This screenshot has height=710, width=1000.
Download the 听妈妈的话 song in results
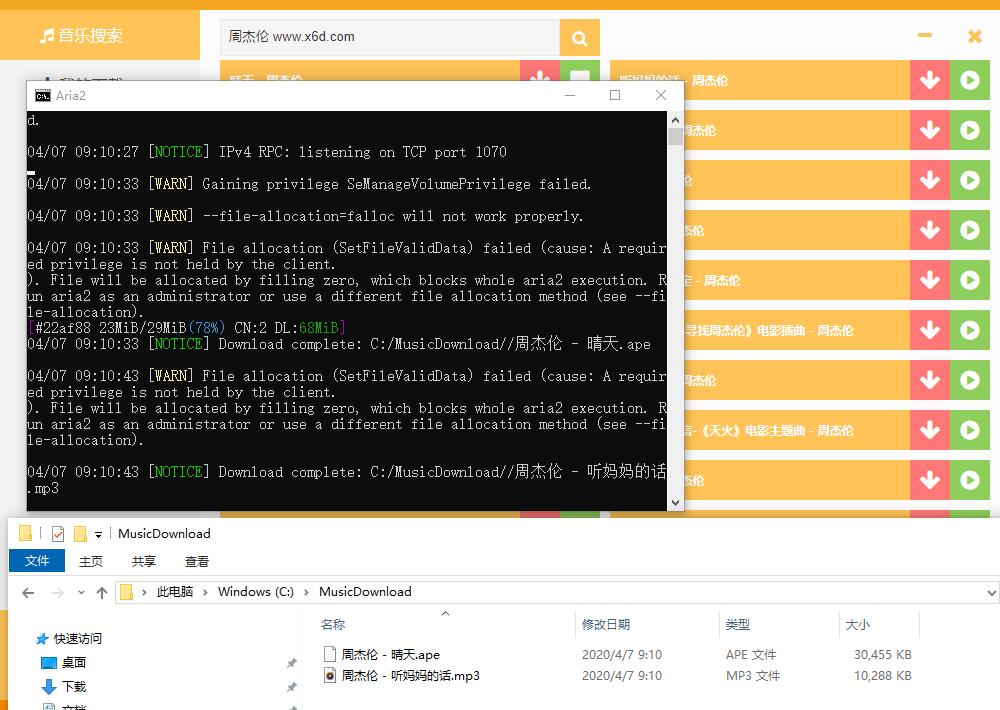[929, 80]
